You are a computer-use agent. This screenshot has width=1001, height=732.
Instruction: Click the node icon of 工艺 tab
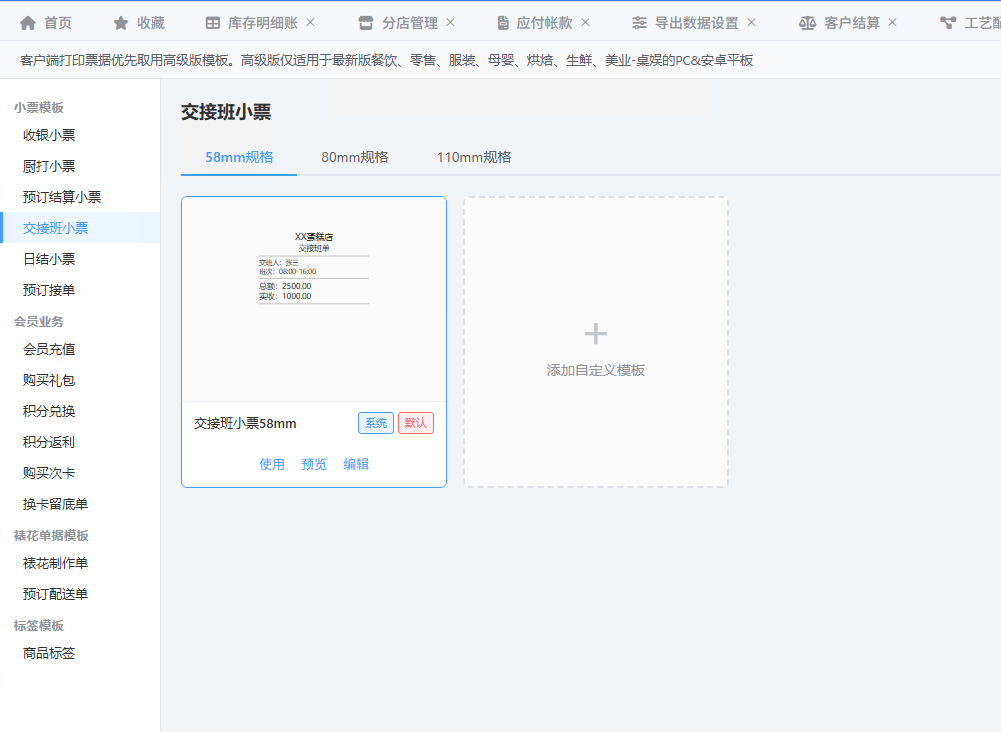(948, 23)
